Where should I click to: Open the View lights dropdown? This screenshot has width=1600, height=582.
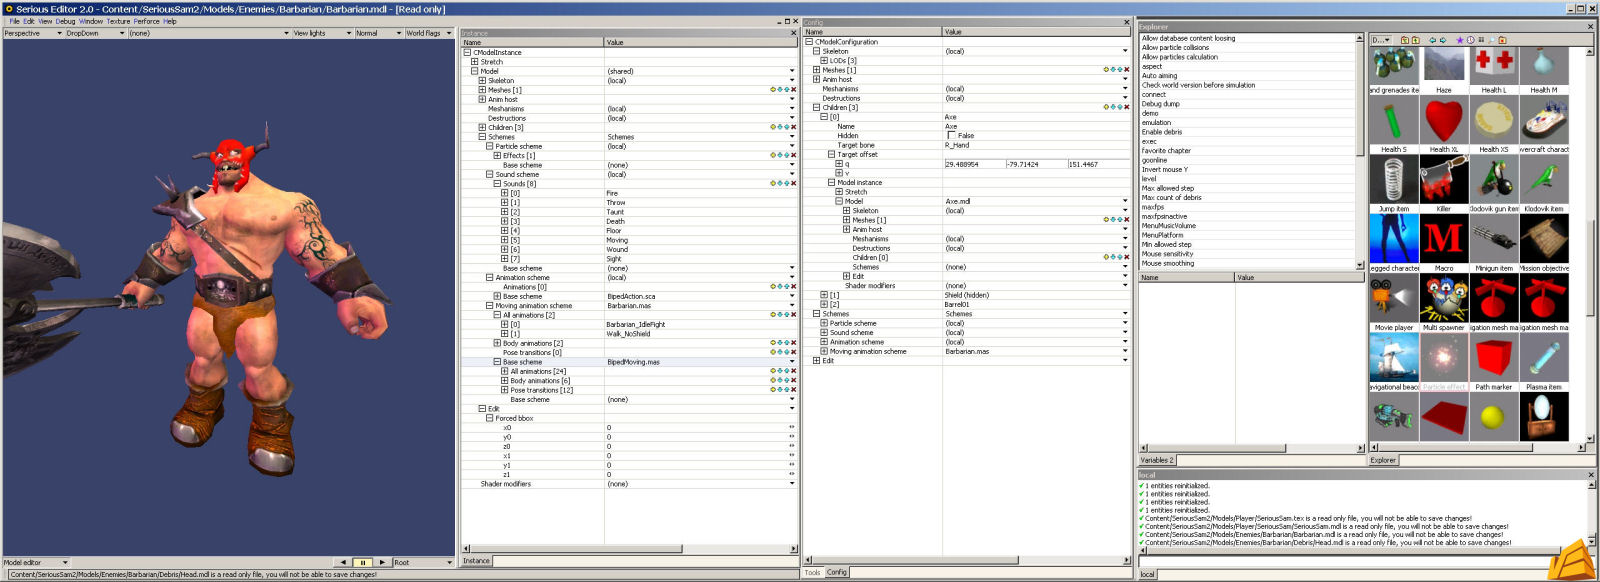pos(322,33)
